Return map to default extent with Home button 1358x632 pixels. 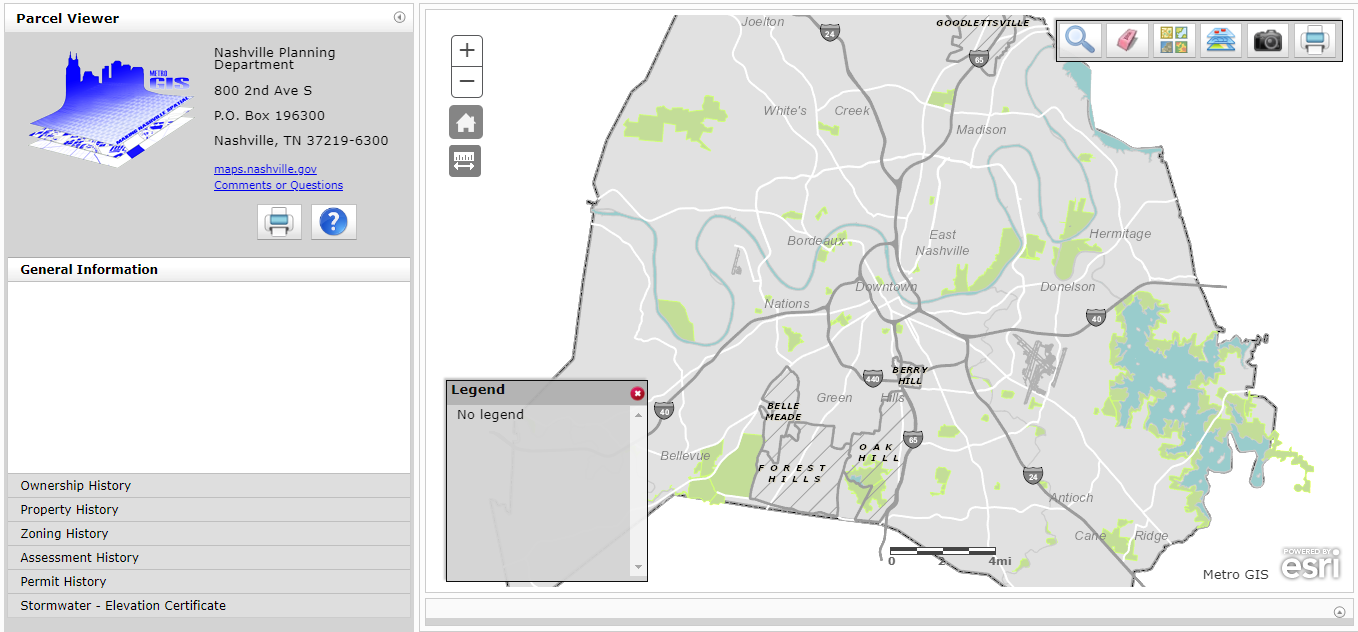465,122
